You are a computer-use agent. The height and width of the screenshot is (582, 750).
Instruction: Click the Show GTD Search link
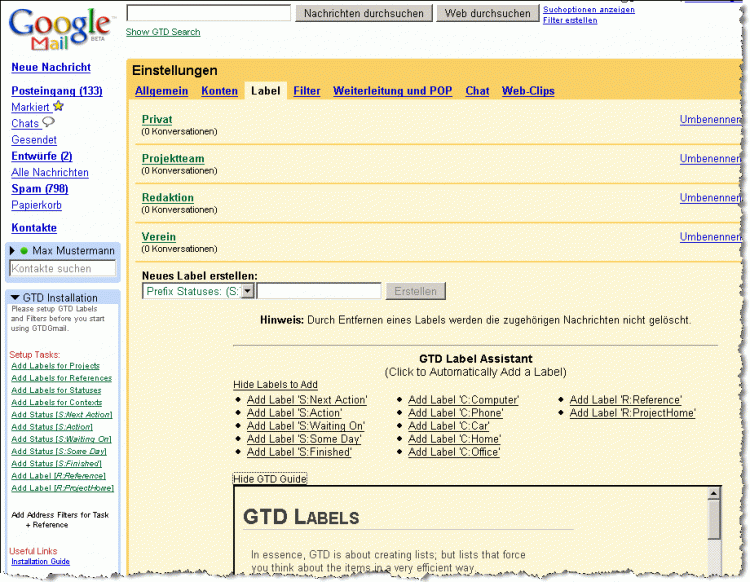pyautogui.click(x=163, y=32)
